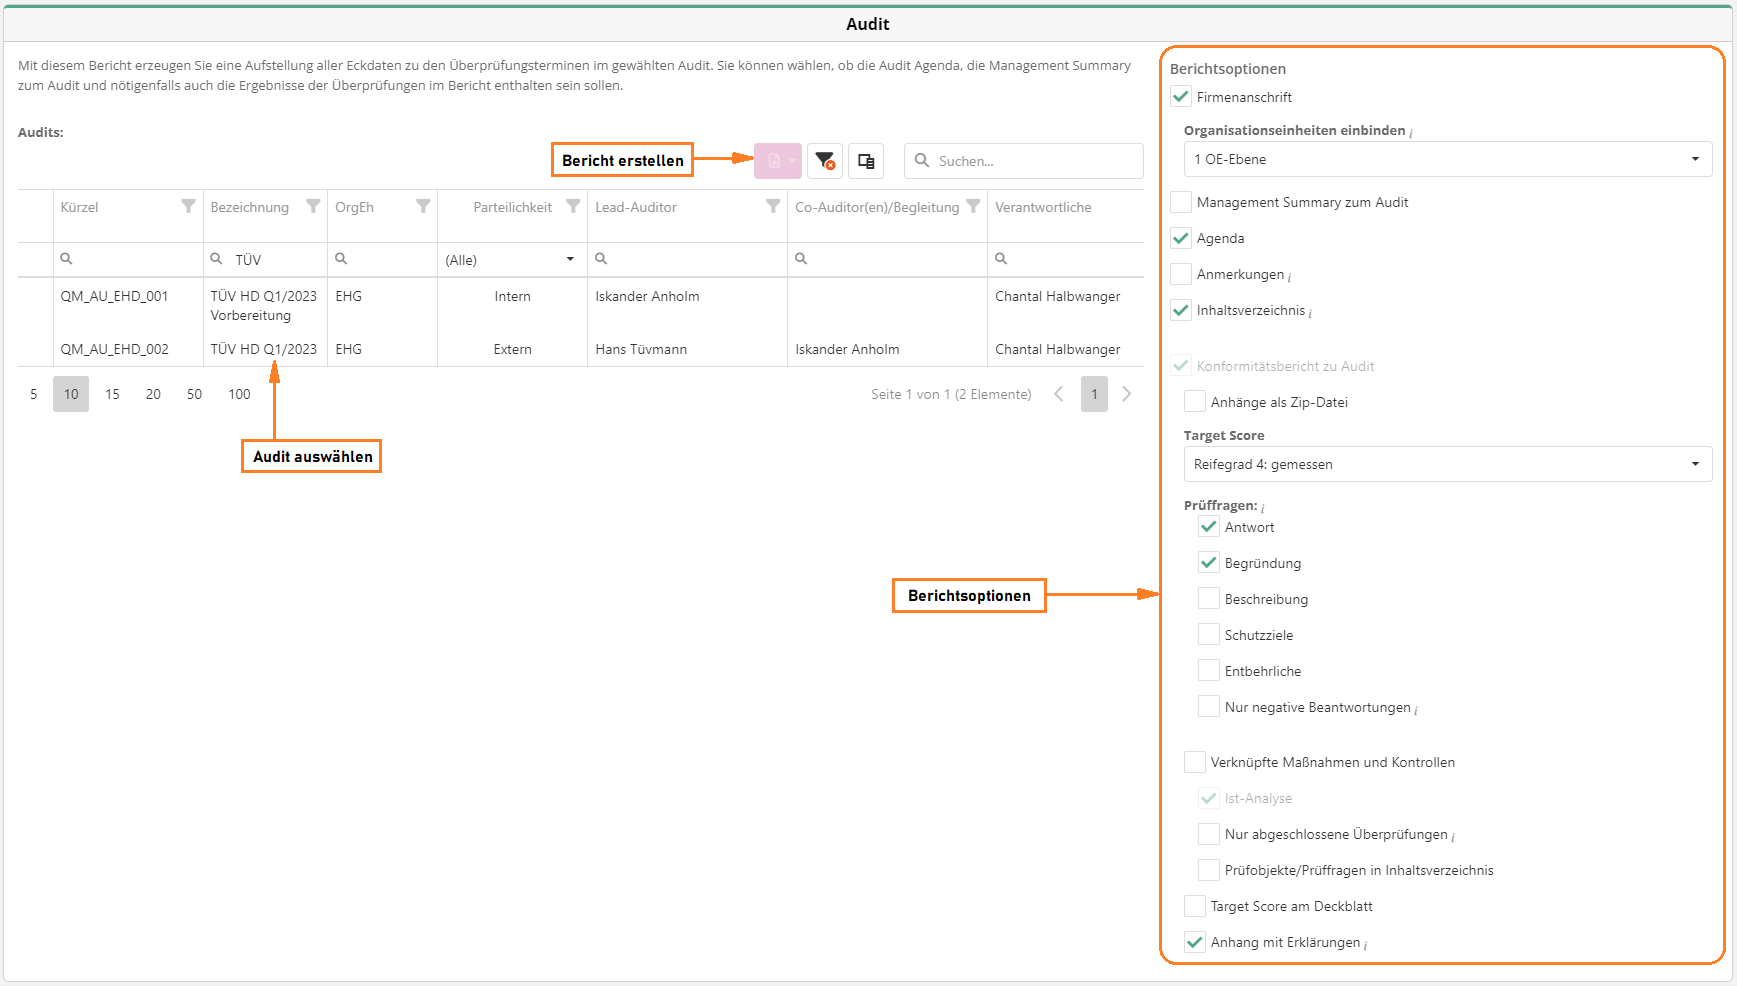This screenshot has height=986, width=1737.
Task: Click filter icon in OrgEh column header
Action: coord(423,207)
